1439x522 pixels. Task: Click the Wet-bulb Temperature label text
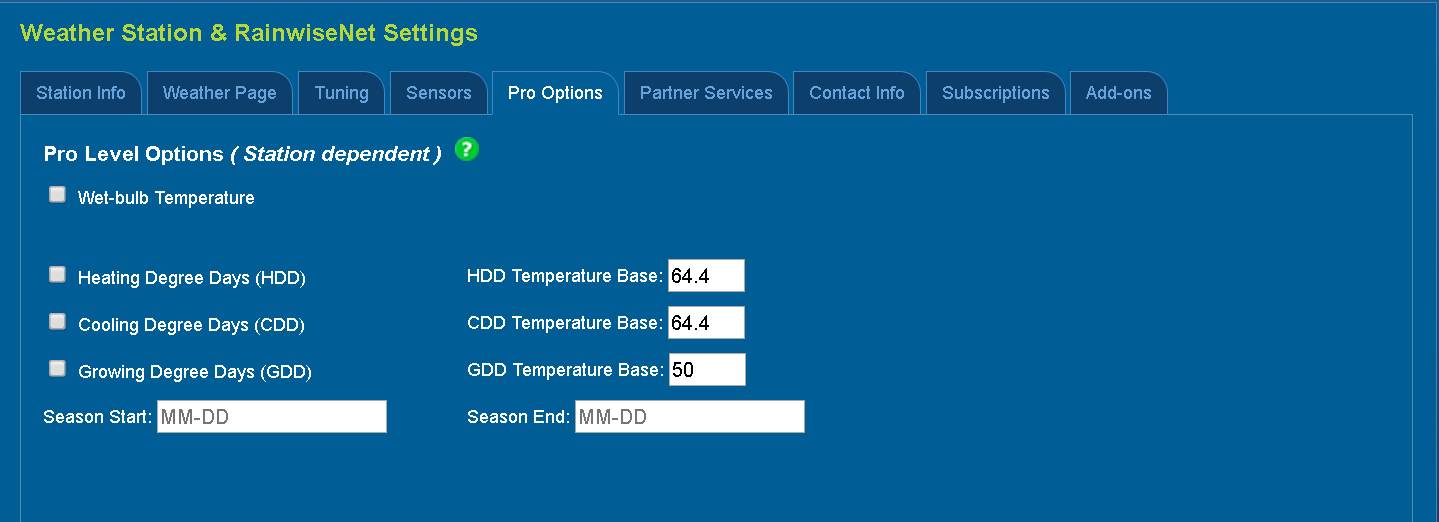[x=166, y=198]
